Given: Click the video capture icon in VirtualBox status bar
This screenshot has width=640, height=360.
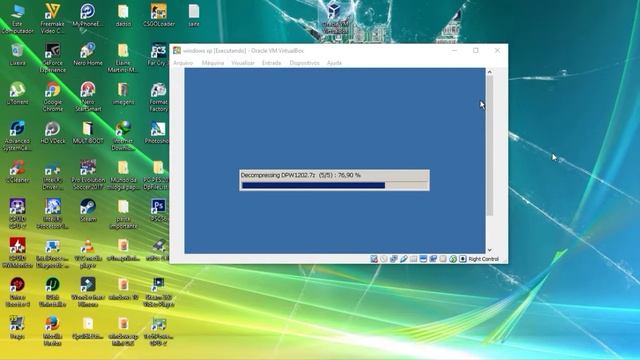Looking at the screenshot, I should 433,259.
